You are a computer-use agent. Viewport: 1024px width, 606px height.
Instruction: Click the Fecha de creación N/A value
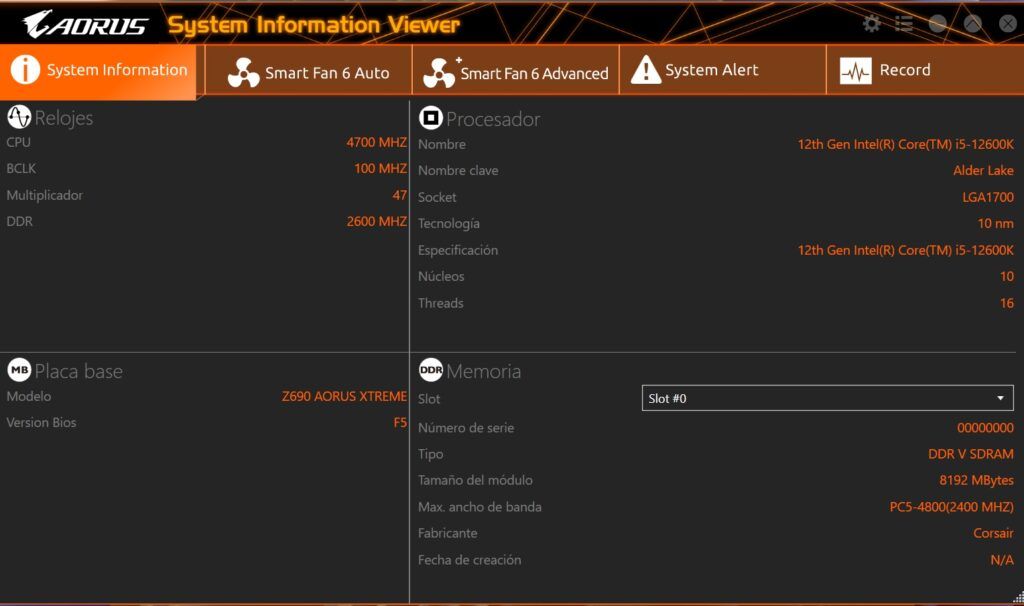(x=1002, y=560)
